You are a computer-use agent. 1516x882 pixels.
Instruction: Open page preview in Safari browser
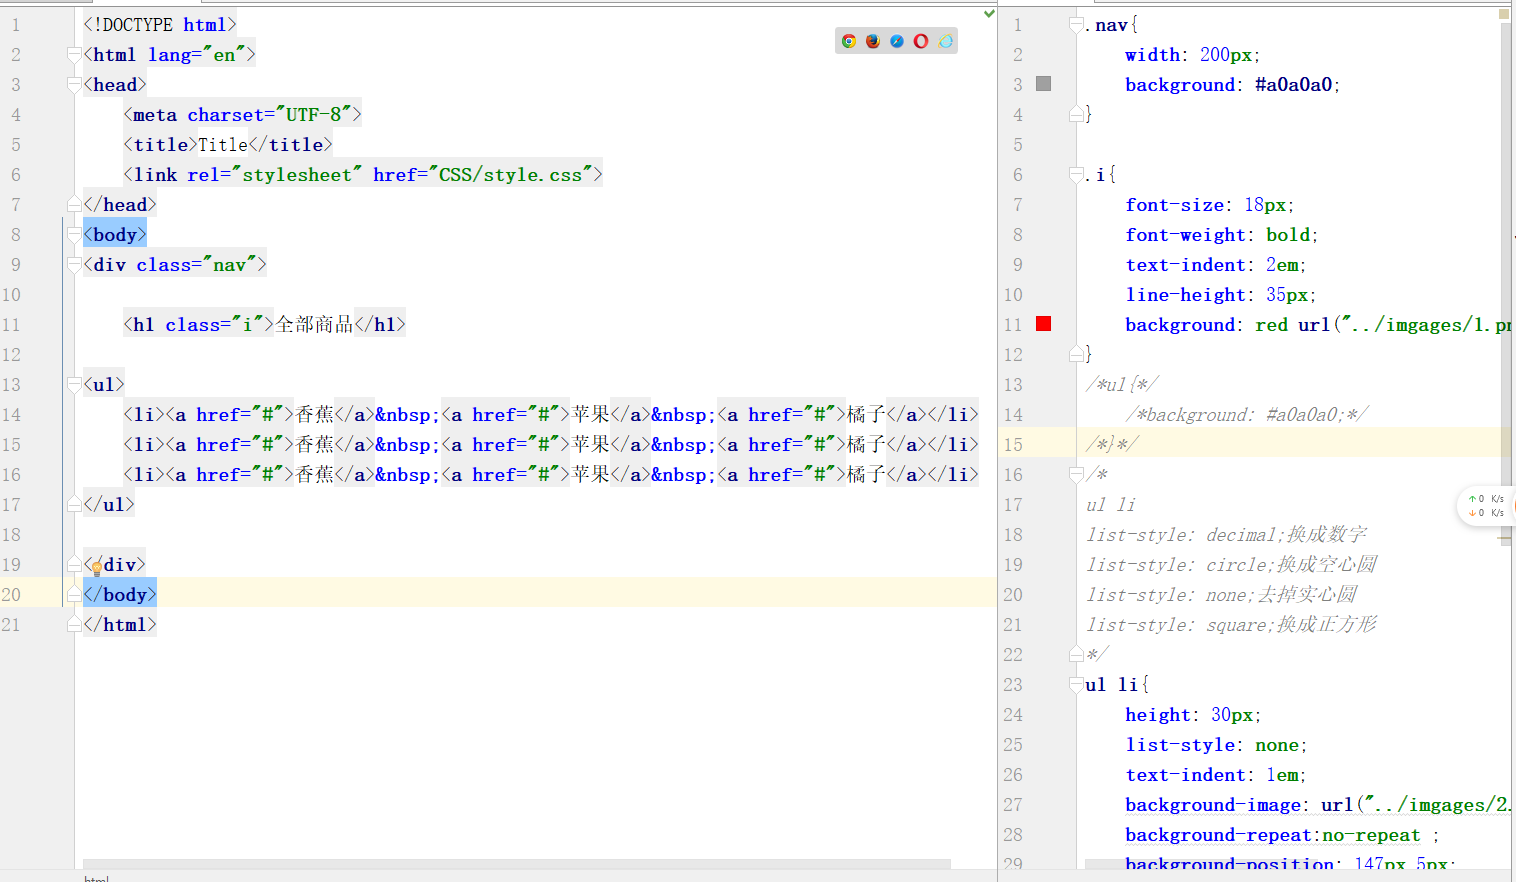pyautogui.click(x=897, y=41)
